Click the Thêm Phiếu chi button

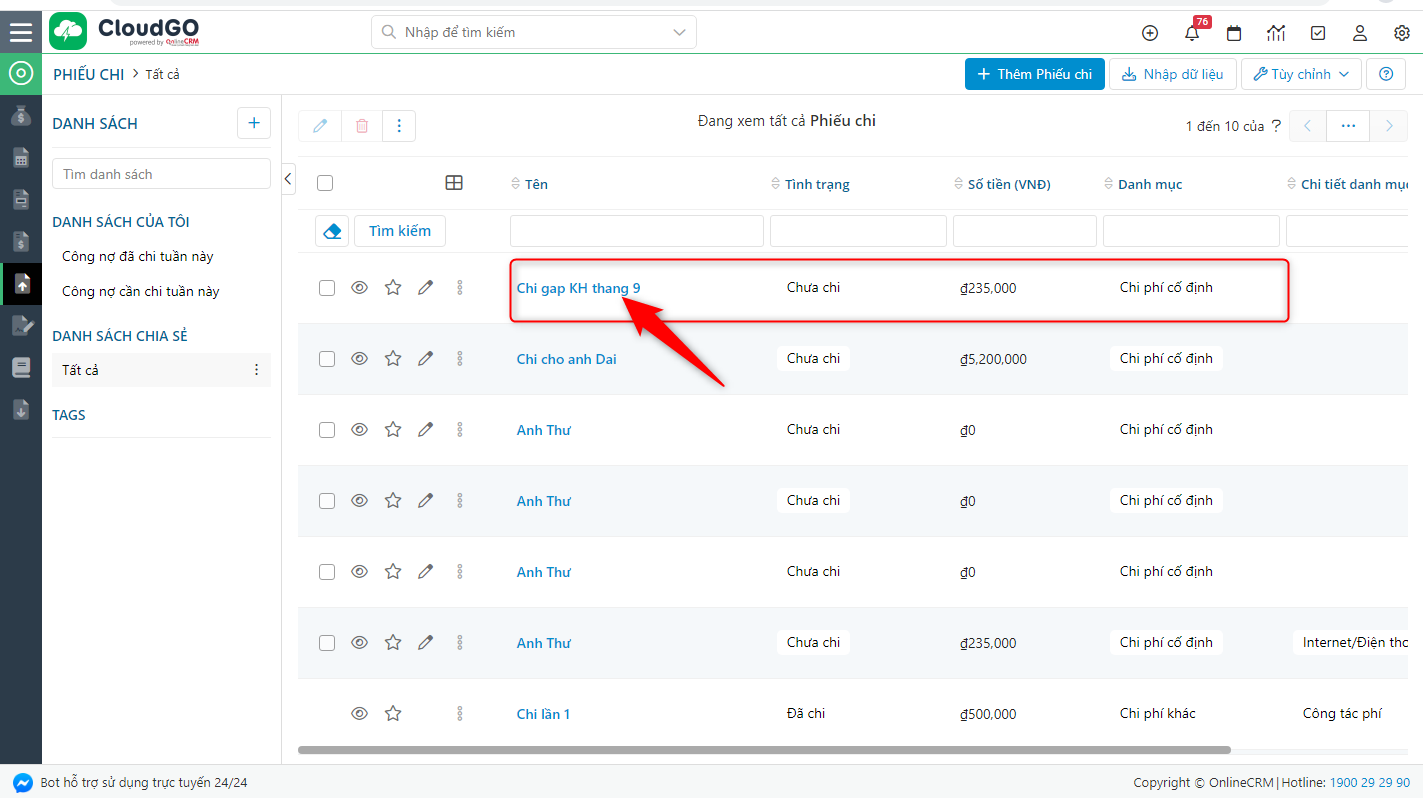coord(1034,73)
